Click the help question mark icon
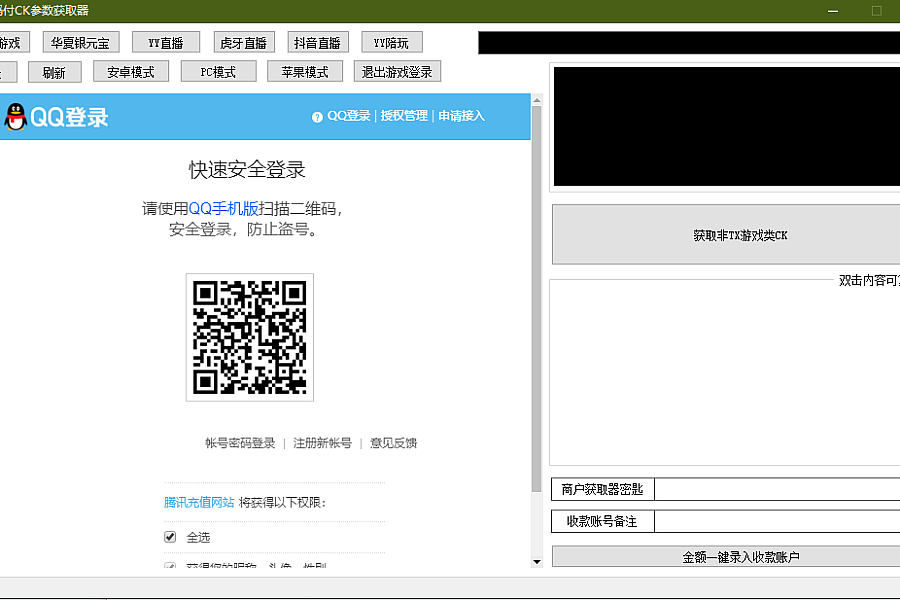This screenshot has width=900, height=600. tap(317, 117)
